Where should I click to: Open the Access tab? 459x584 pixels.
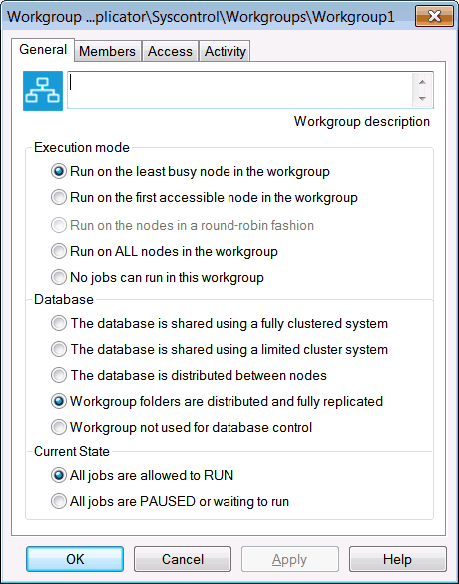tap(170, 51)
